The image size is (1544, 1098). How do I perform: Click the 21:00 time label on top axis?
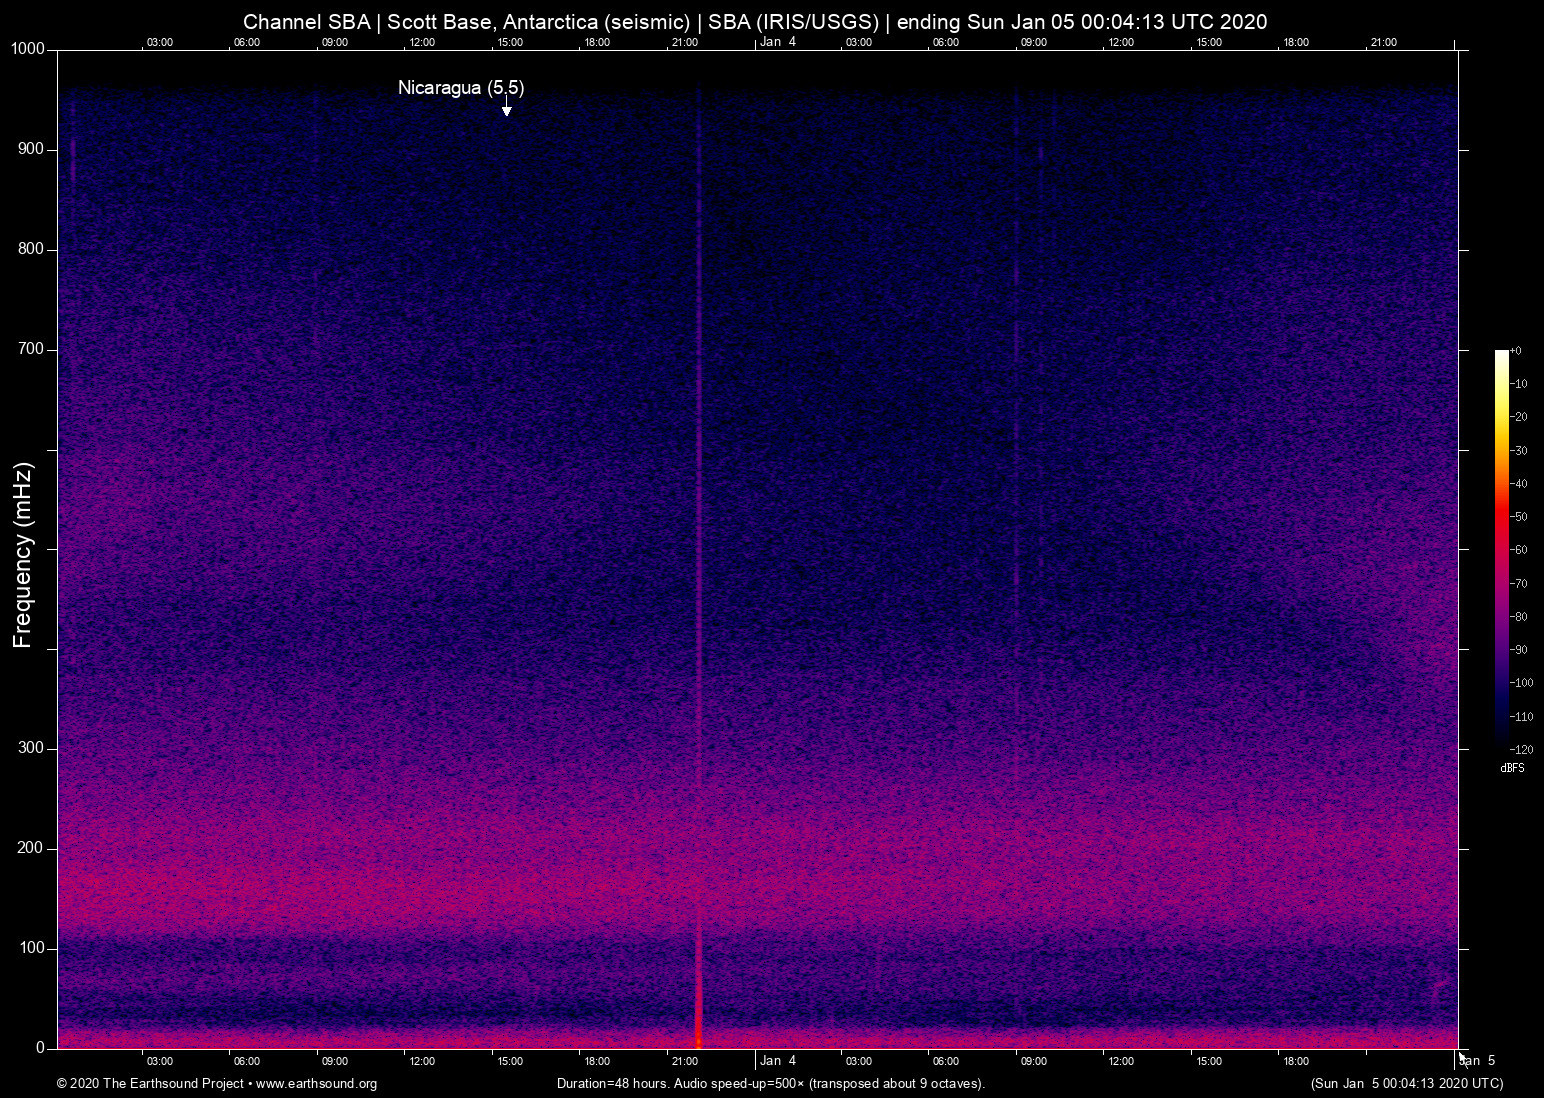(686, 42)
